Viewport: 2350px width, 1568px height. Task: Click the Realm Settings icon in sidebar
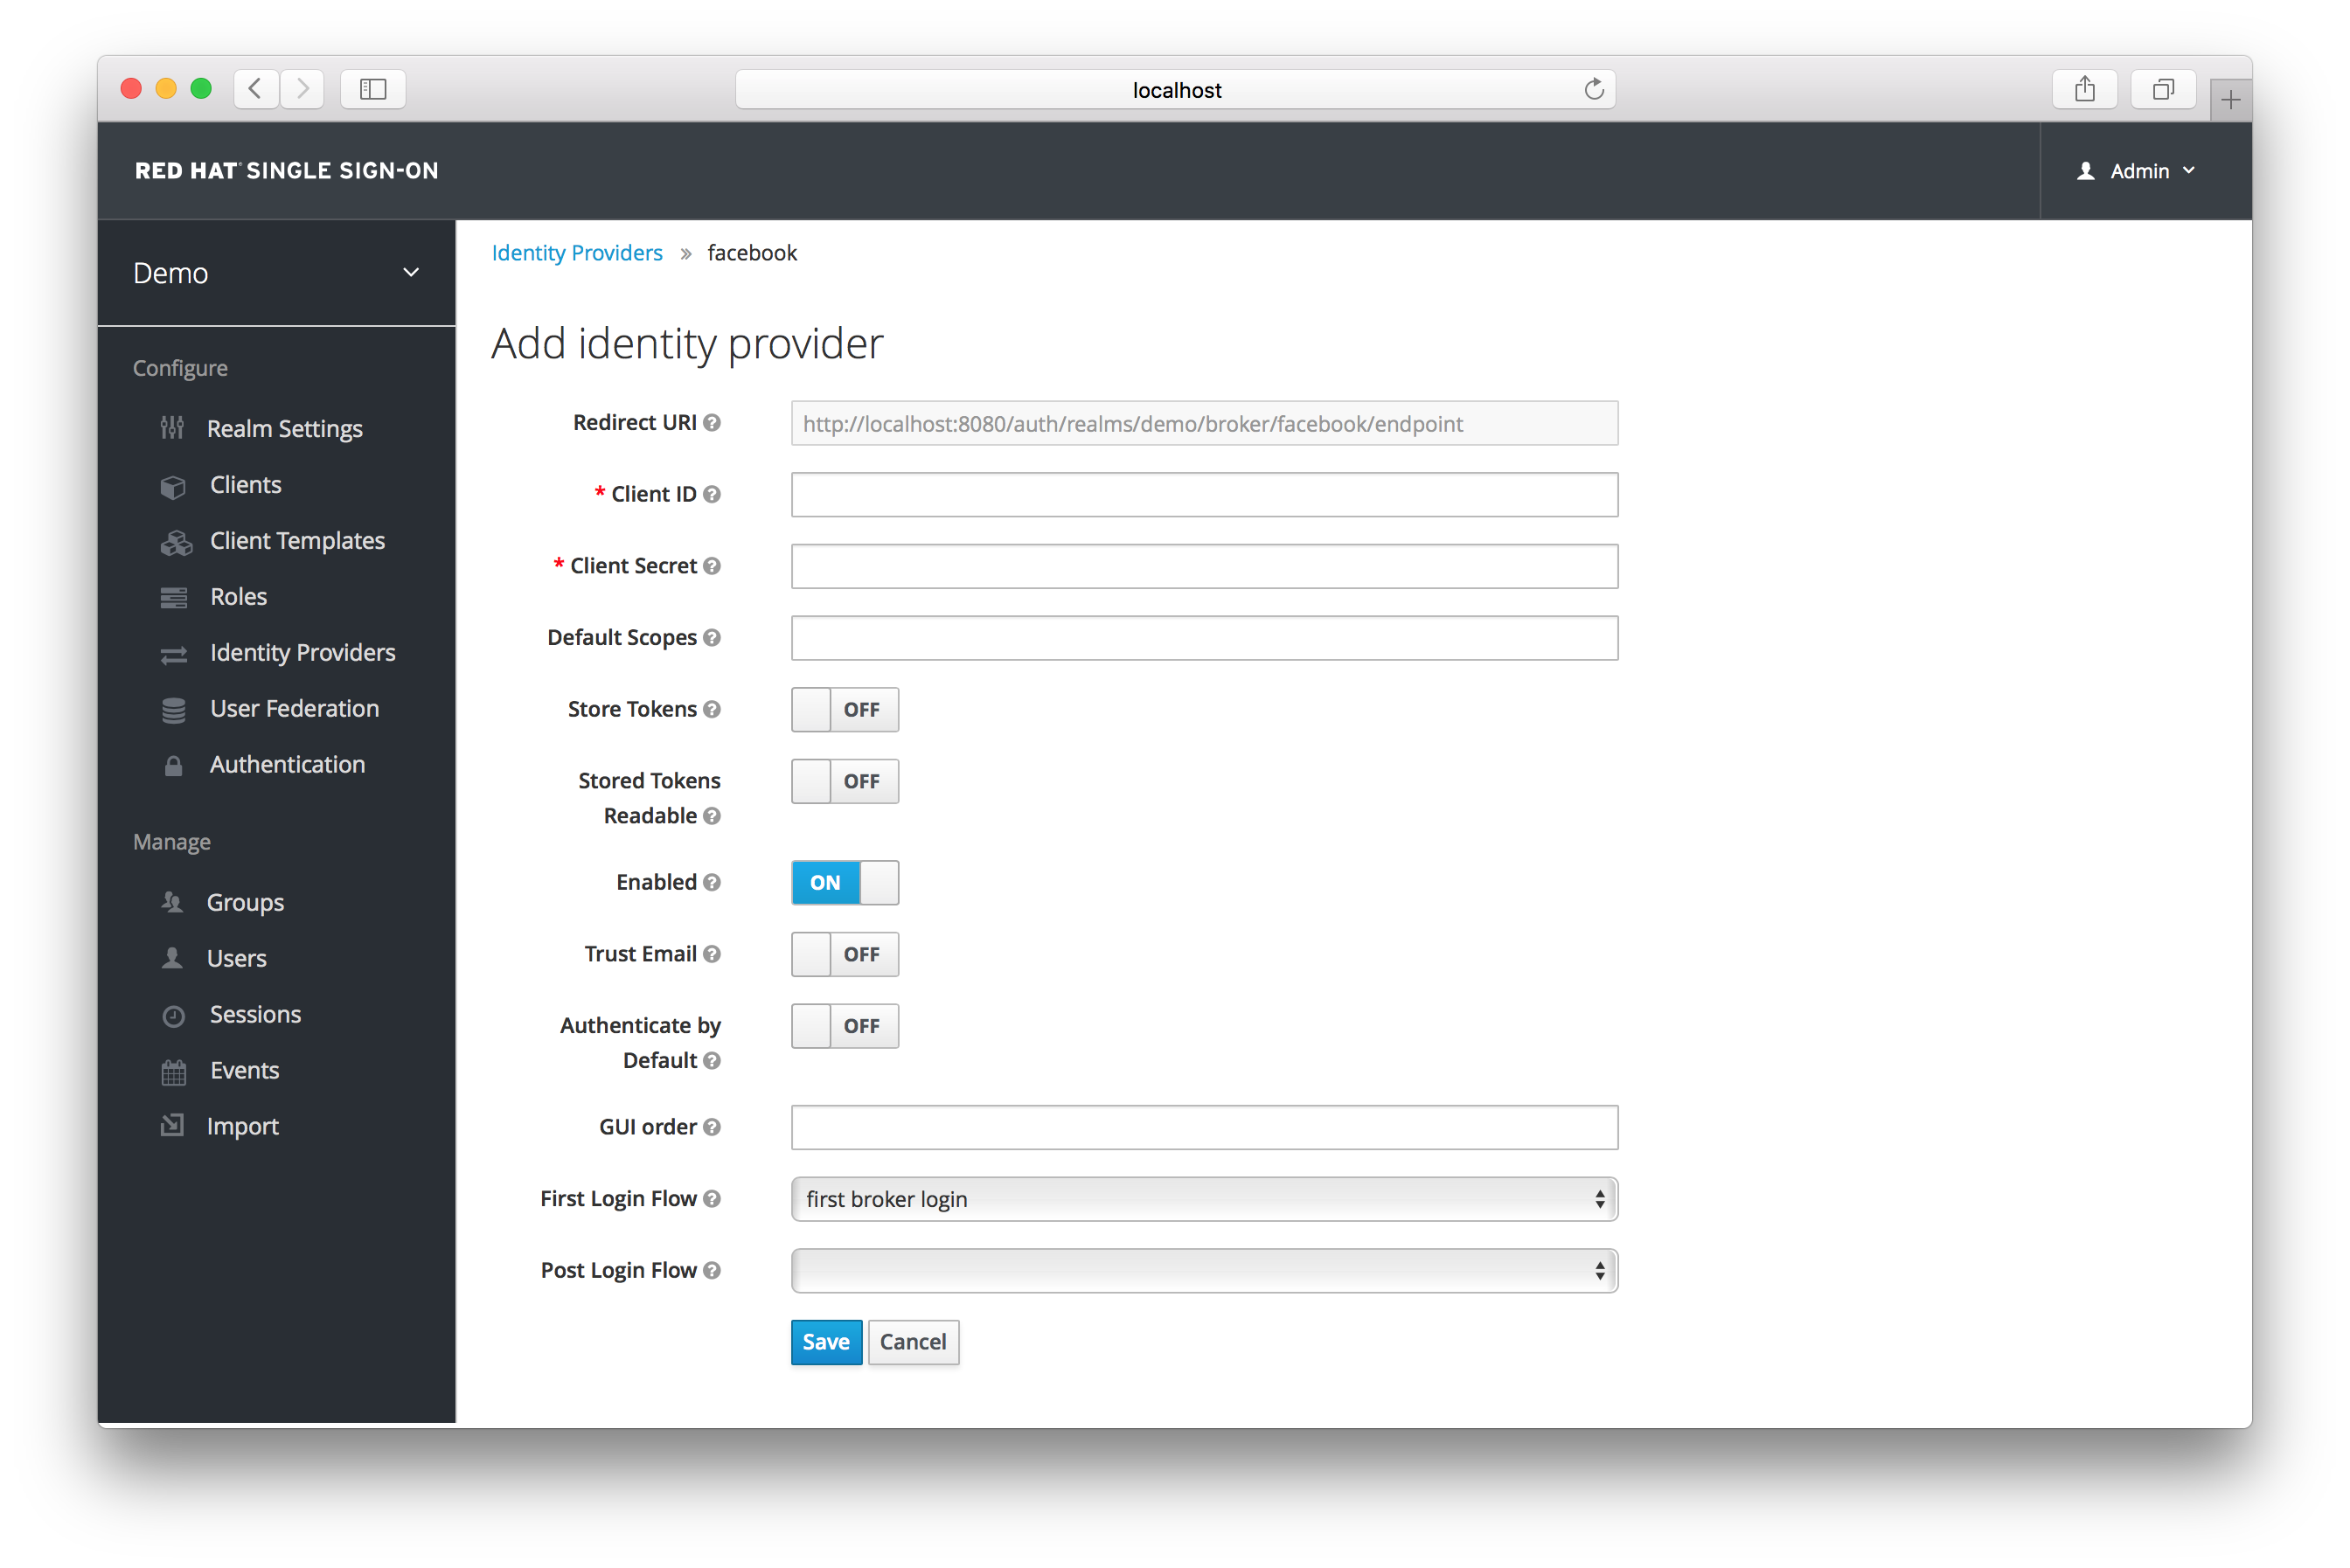point(173,427)
